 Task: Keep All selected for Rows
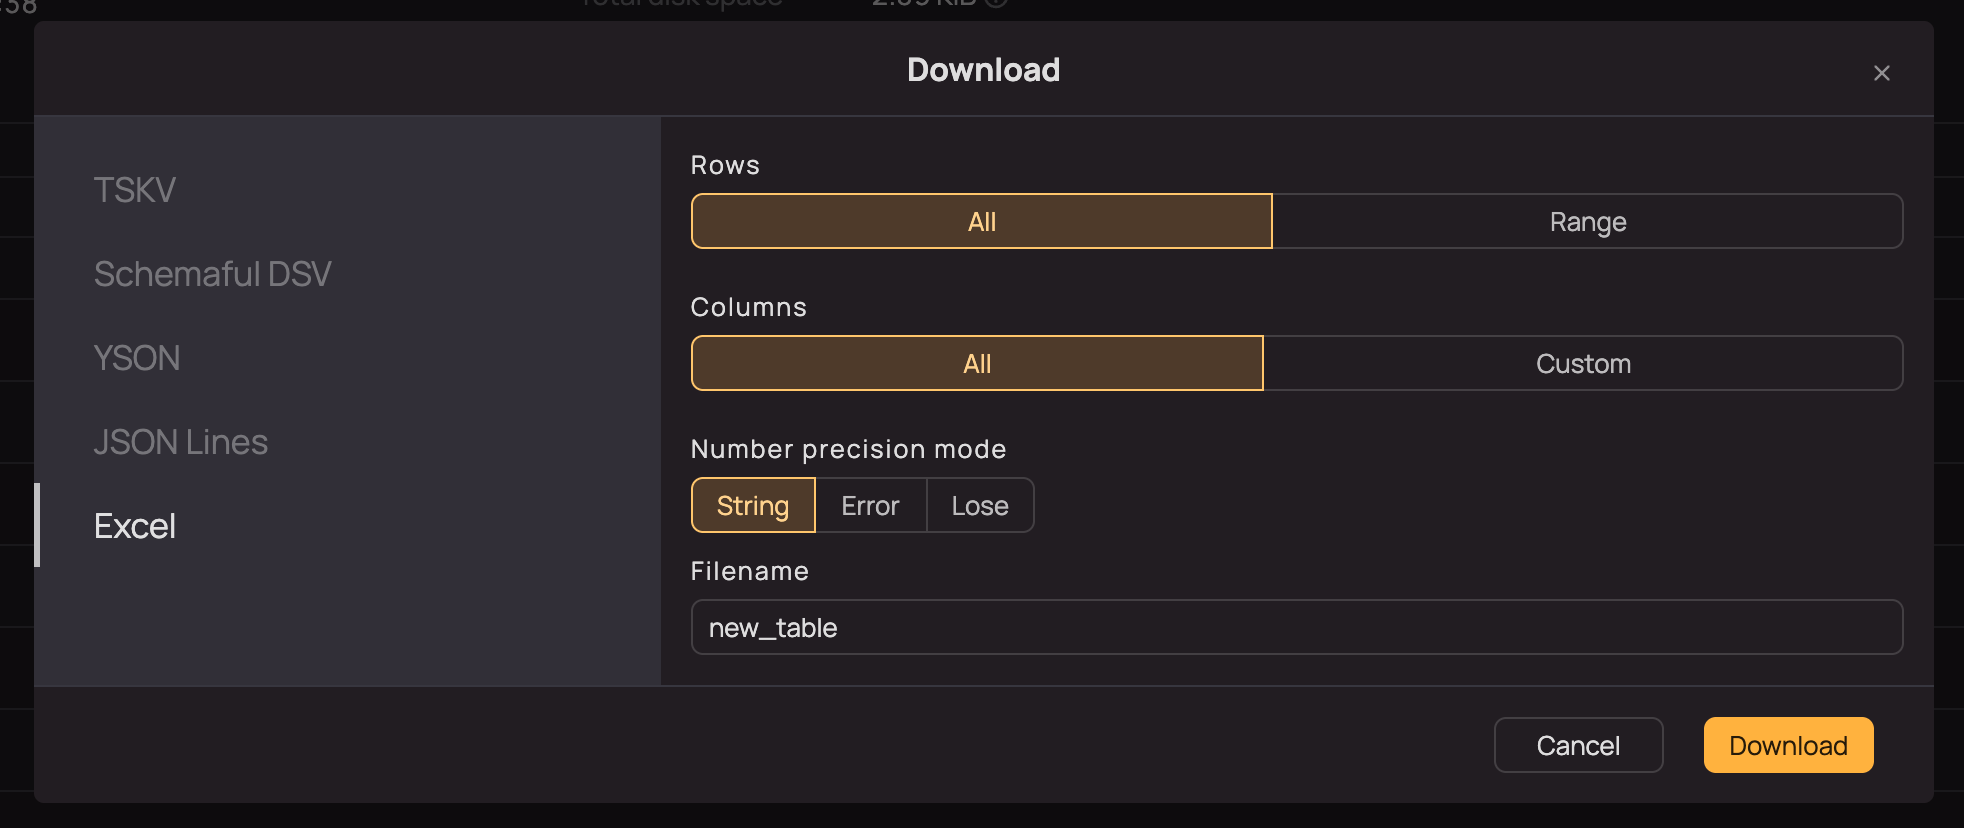[x=981, y=221]
